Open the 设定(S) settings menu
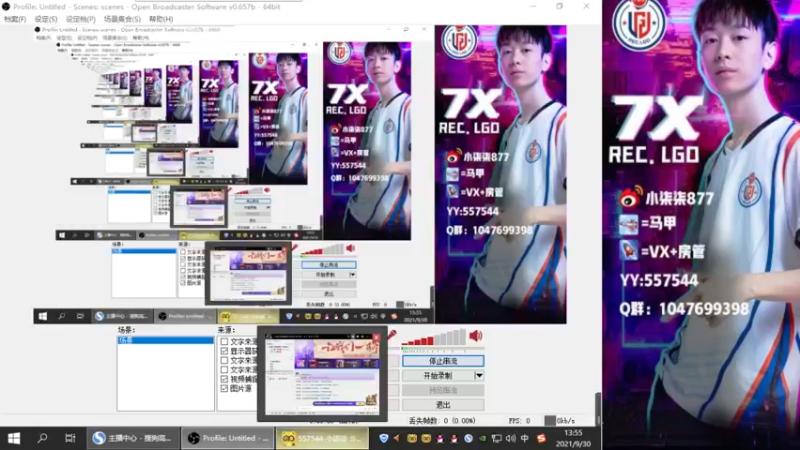The height and width of the screenshot is (450, 800). pos(46,19)
